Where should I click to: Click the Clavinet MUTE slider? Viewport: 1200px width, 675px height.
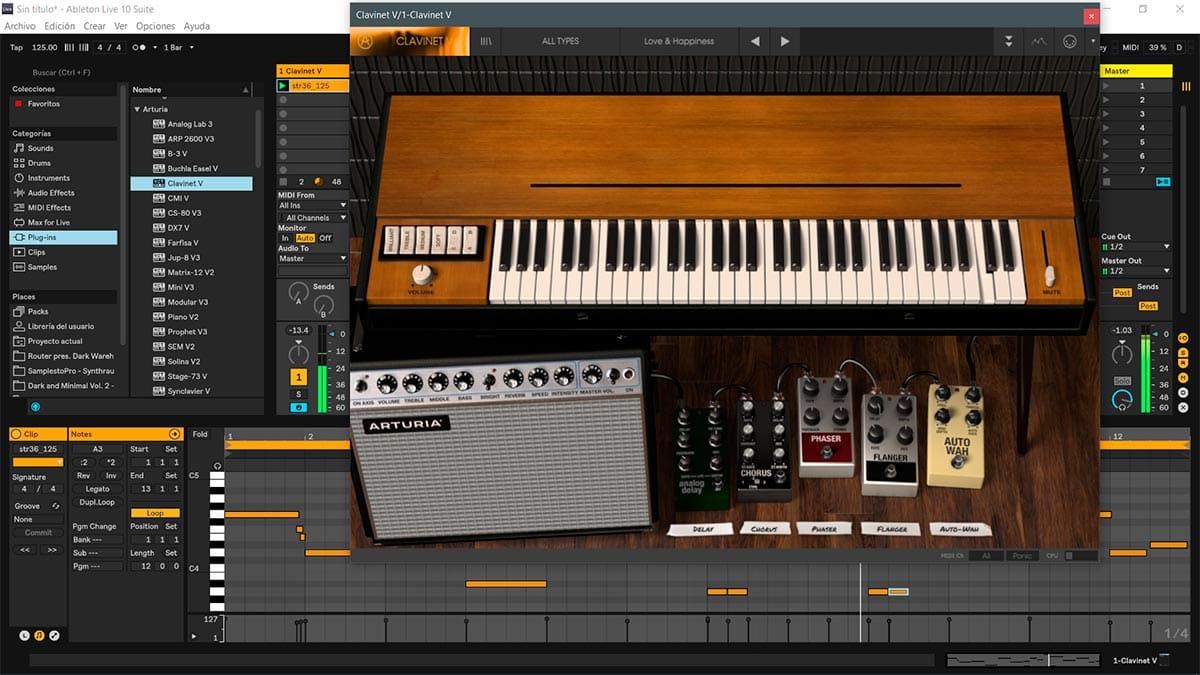1050,275
